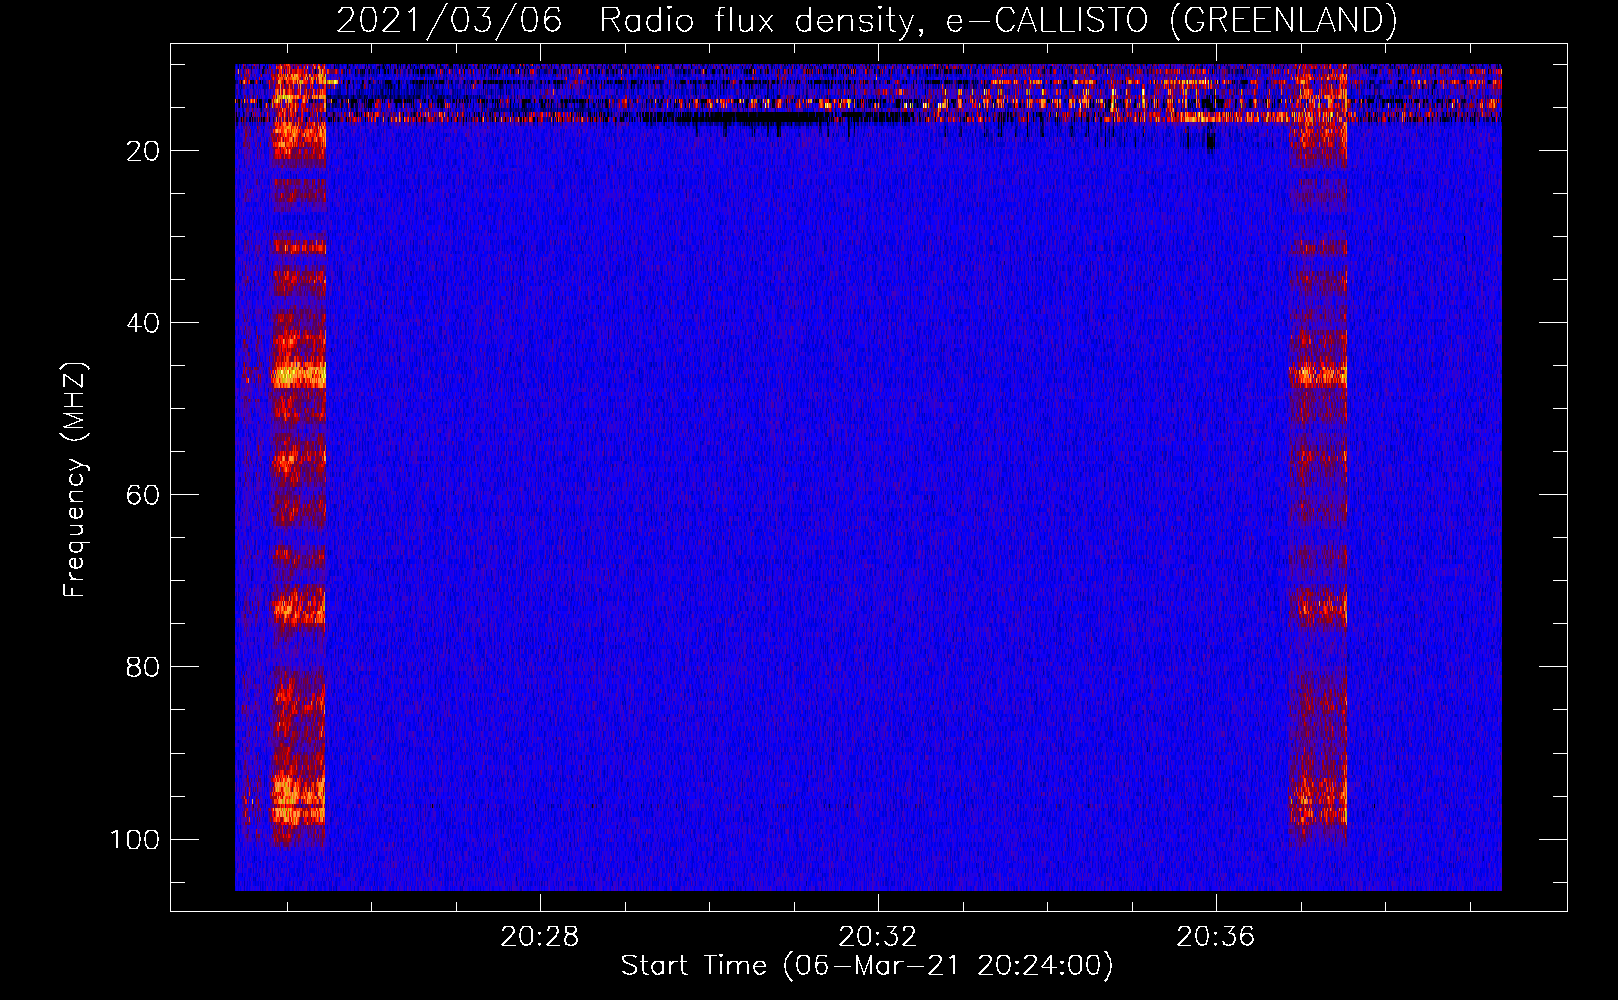Click the 80 MHz frequency tick label

point(143,667)
